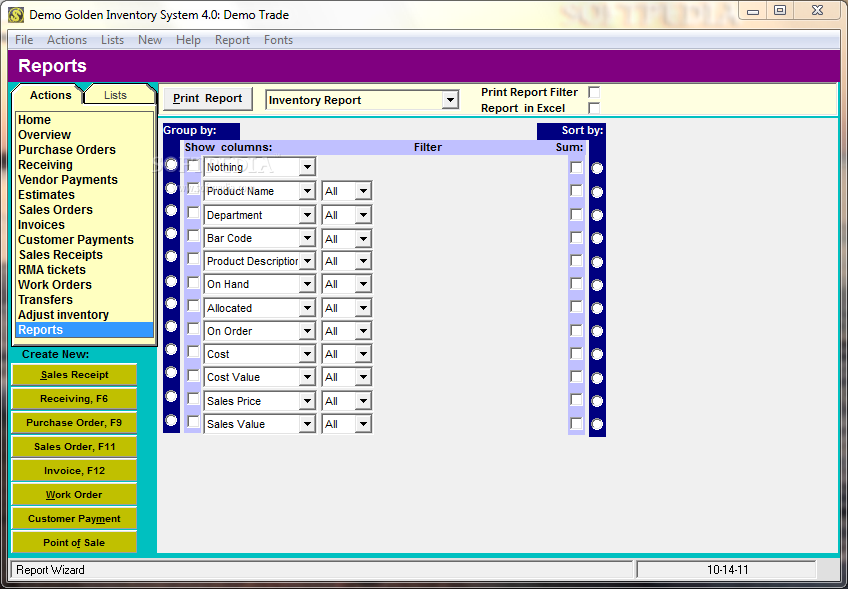Click the Report Wizard status bar text

(50, 570)
